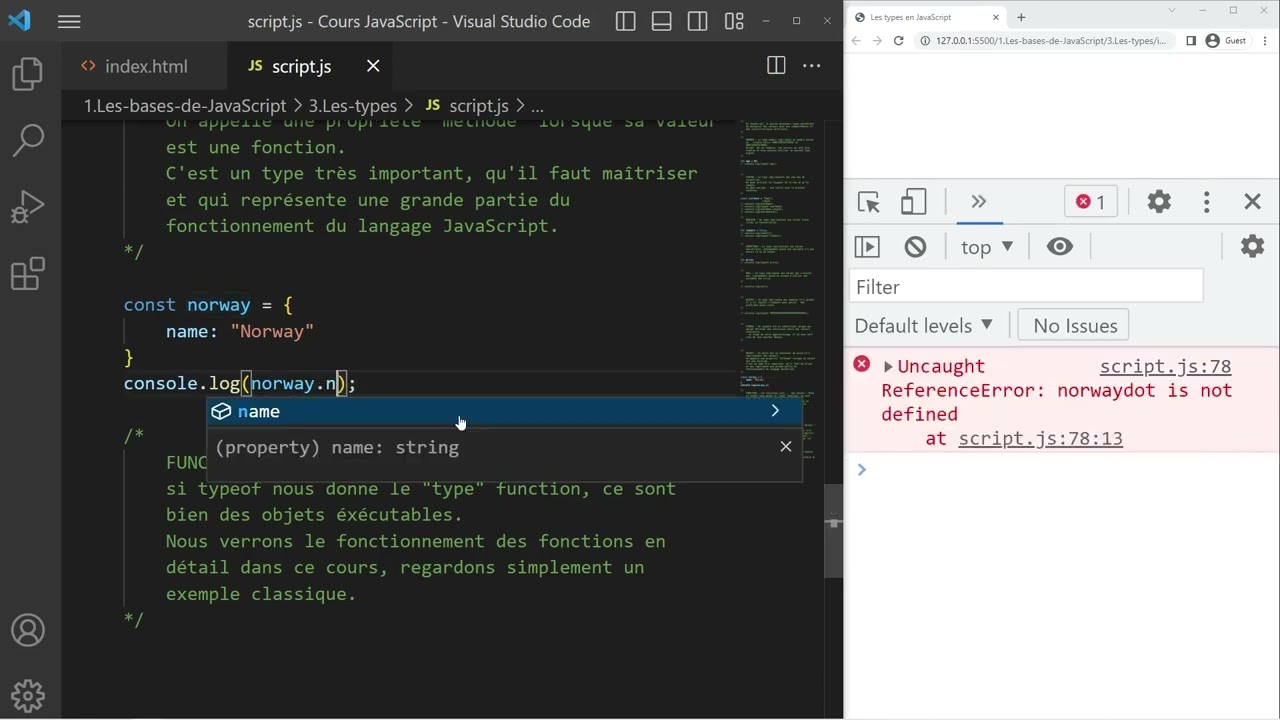
Task: Close the DevTools panel
Action: (x=1252, y=202)
